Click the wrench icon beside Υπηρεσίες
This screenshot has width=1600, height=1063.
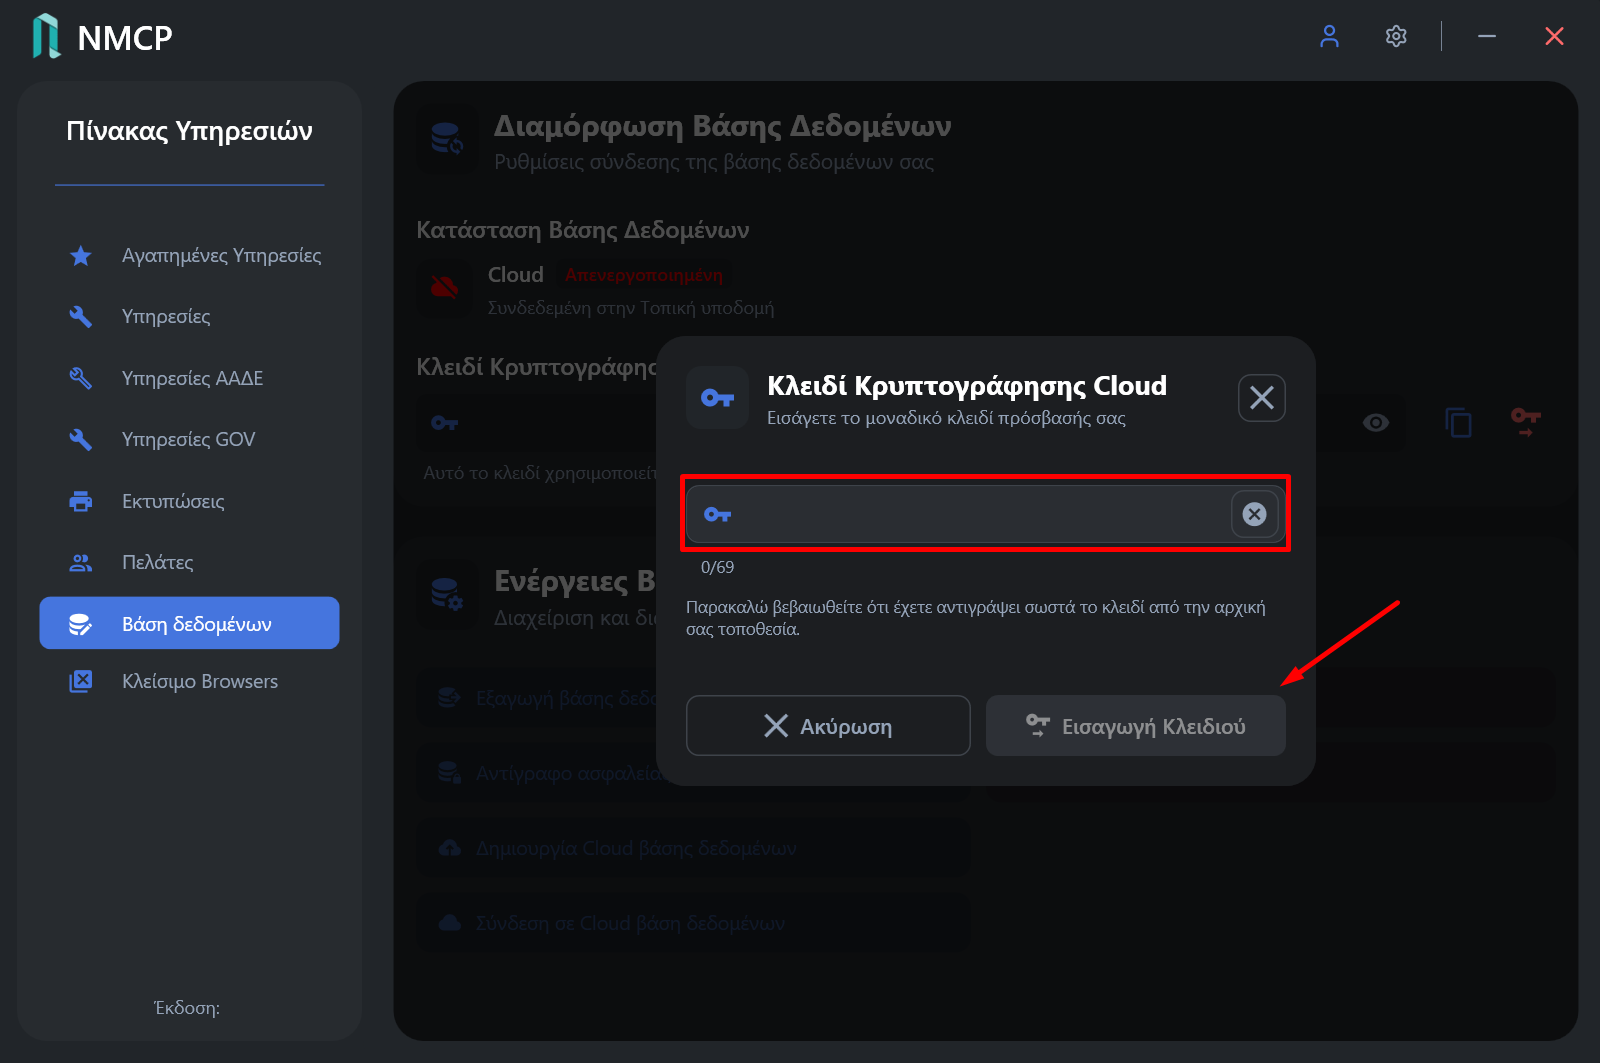click(x=81, y=317)
